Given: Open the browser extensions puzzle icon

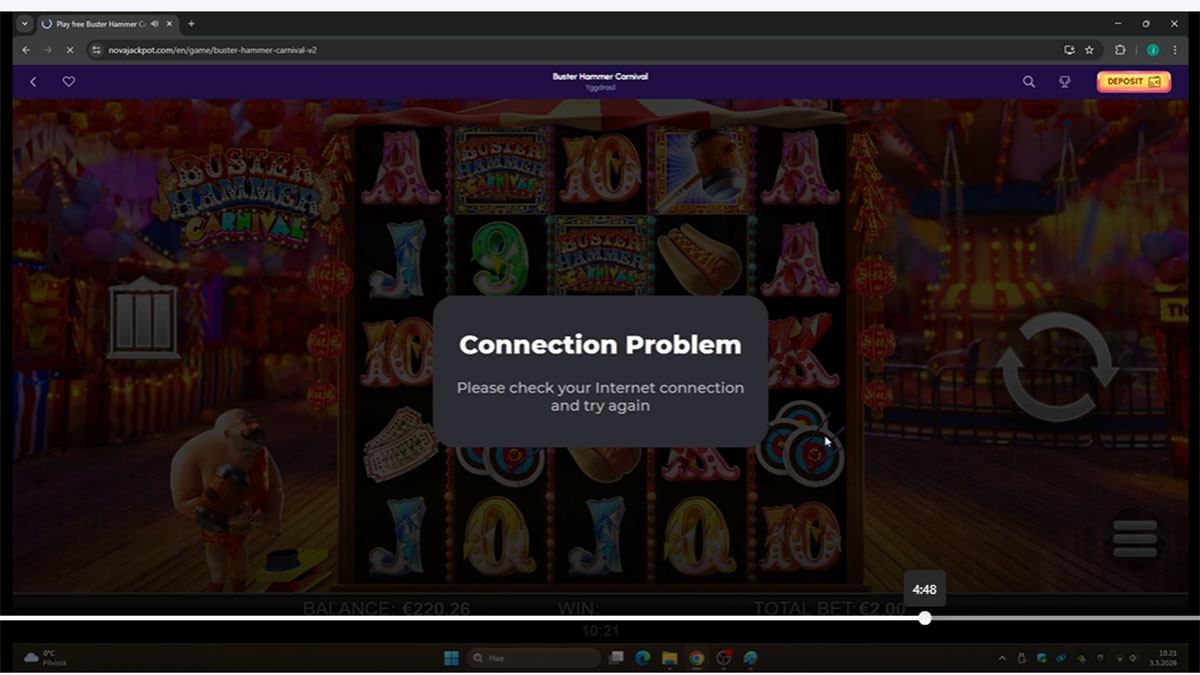Looking at the screenshot, I should [x=1120, y=49].
